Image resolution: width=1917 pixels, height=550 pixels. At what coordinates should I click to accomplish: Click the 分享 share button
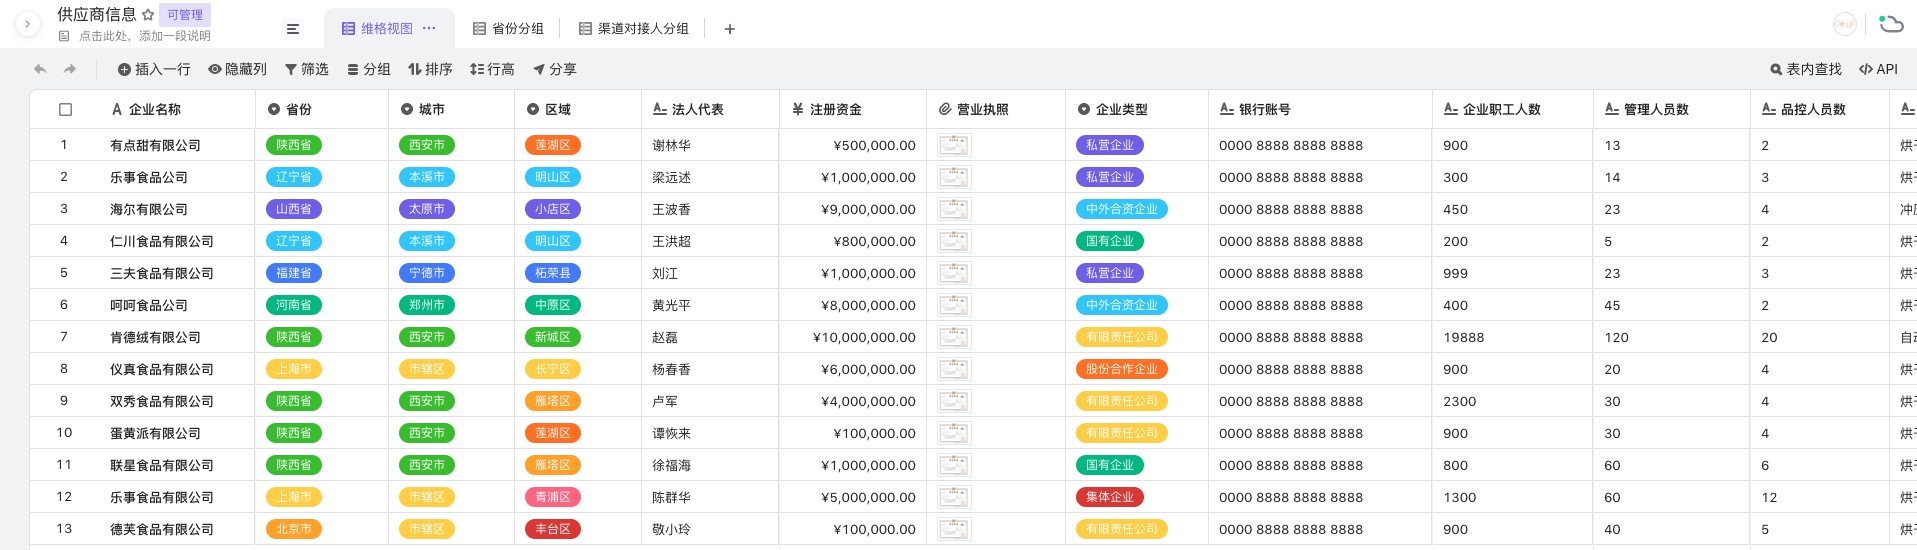[x=554, y=69]
